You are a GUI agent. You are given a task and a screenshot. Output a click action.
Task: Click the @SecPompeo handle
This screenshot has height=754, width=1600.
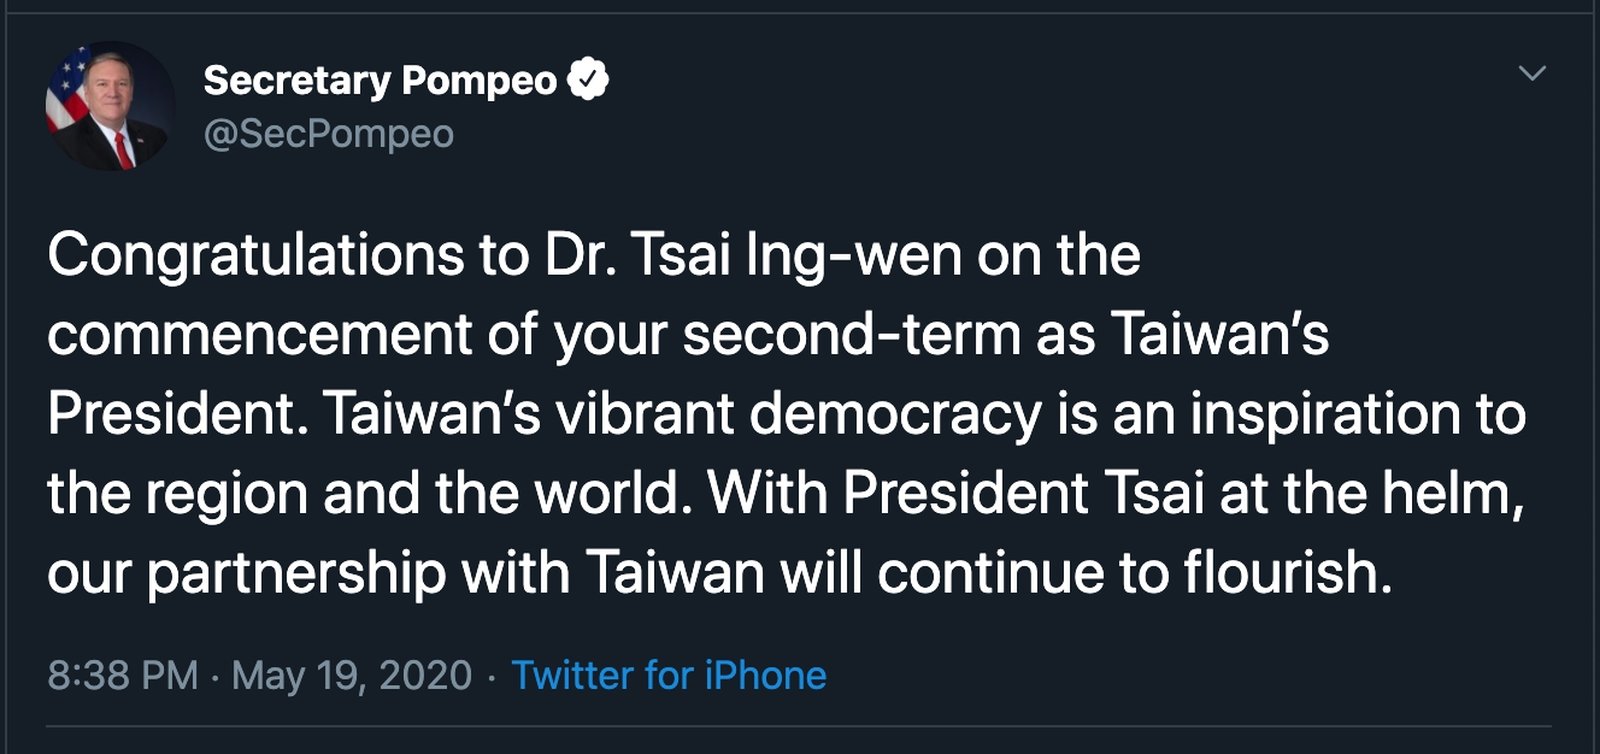tap(328, 133)
